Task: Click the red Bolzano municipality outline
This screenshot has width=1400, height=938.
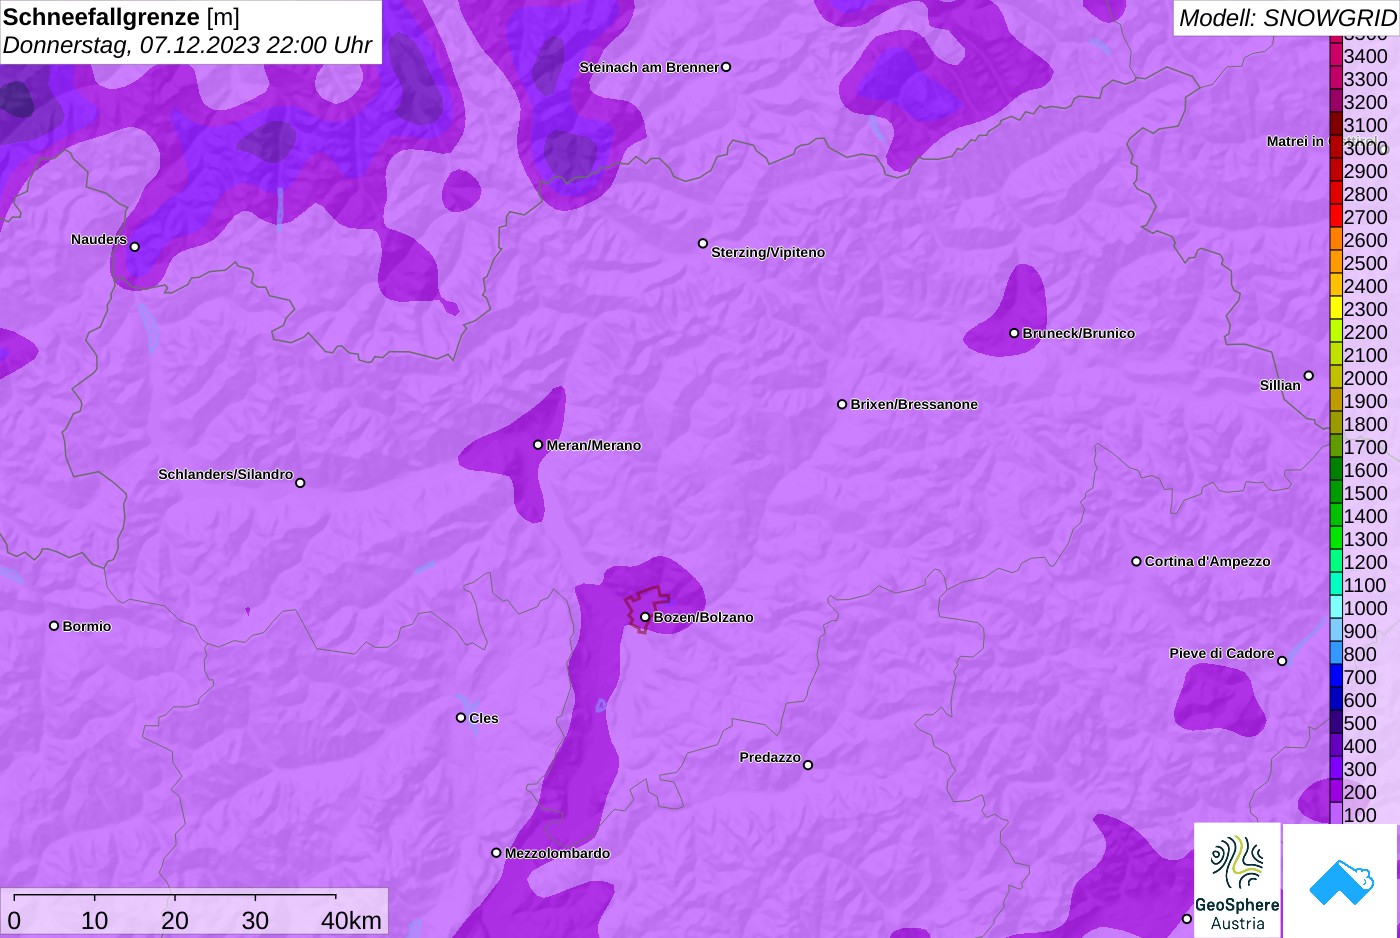Action: point(646,608)
